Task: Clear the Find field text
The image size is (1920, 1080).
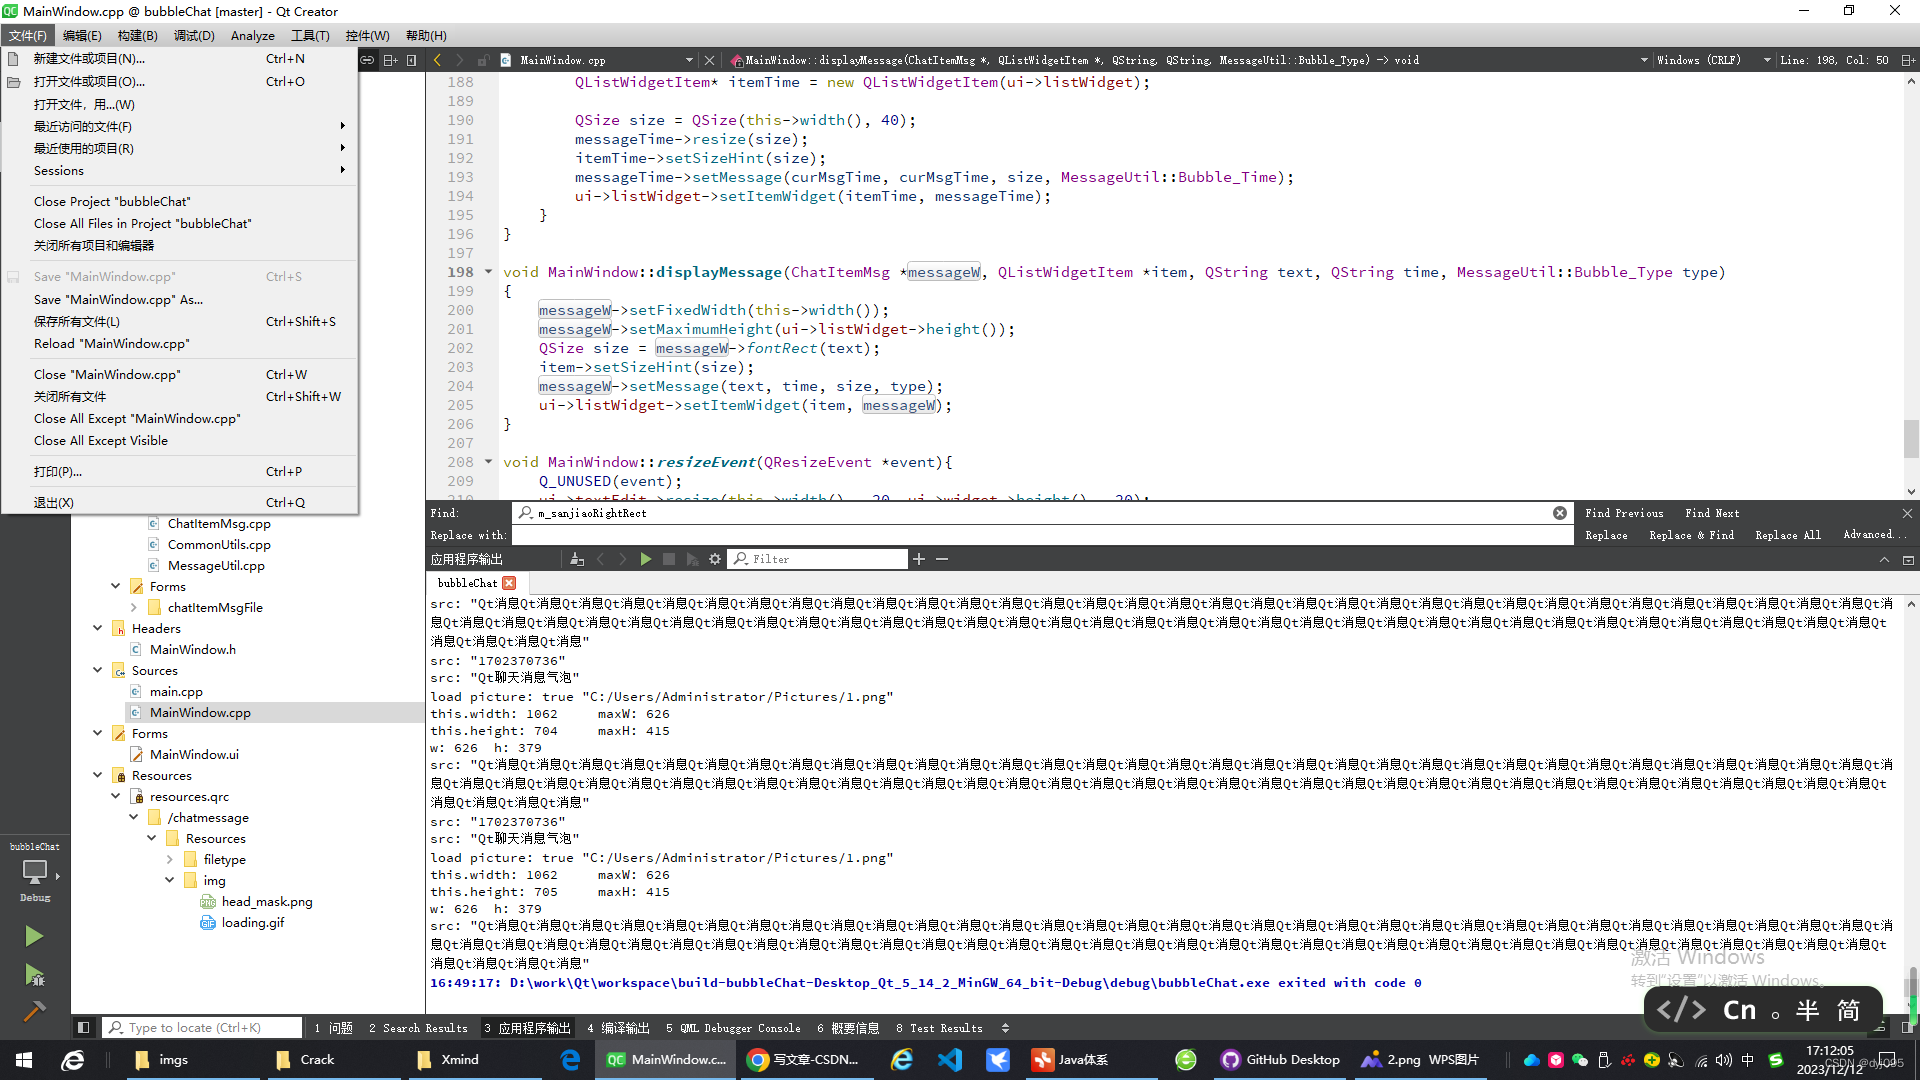Action: (1559, 513)
